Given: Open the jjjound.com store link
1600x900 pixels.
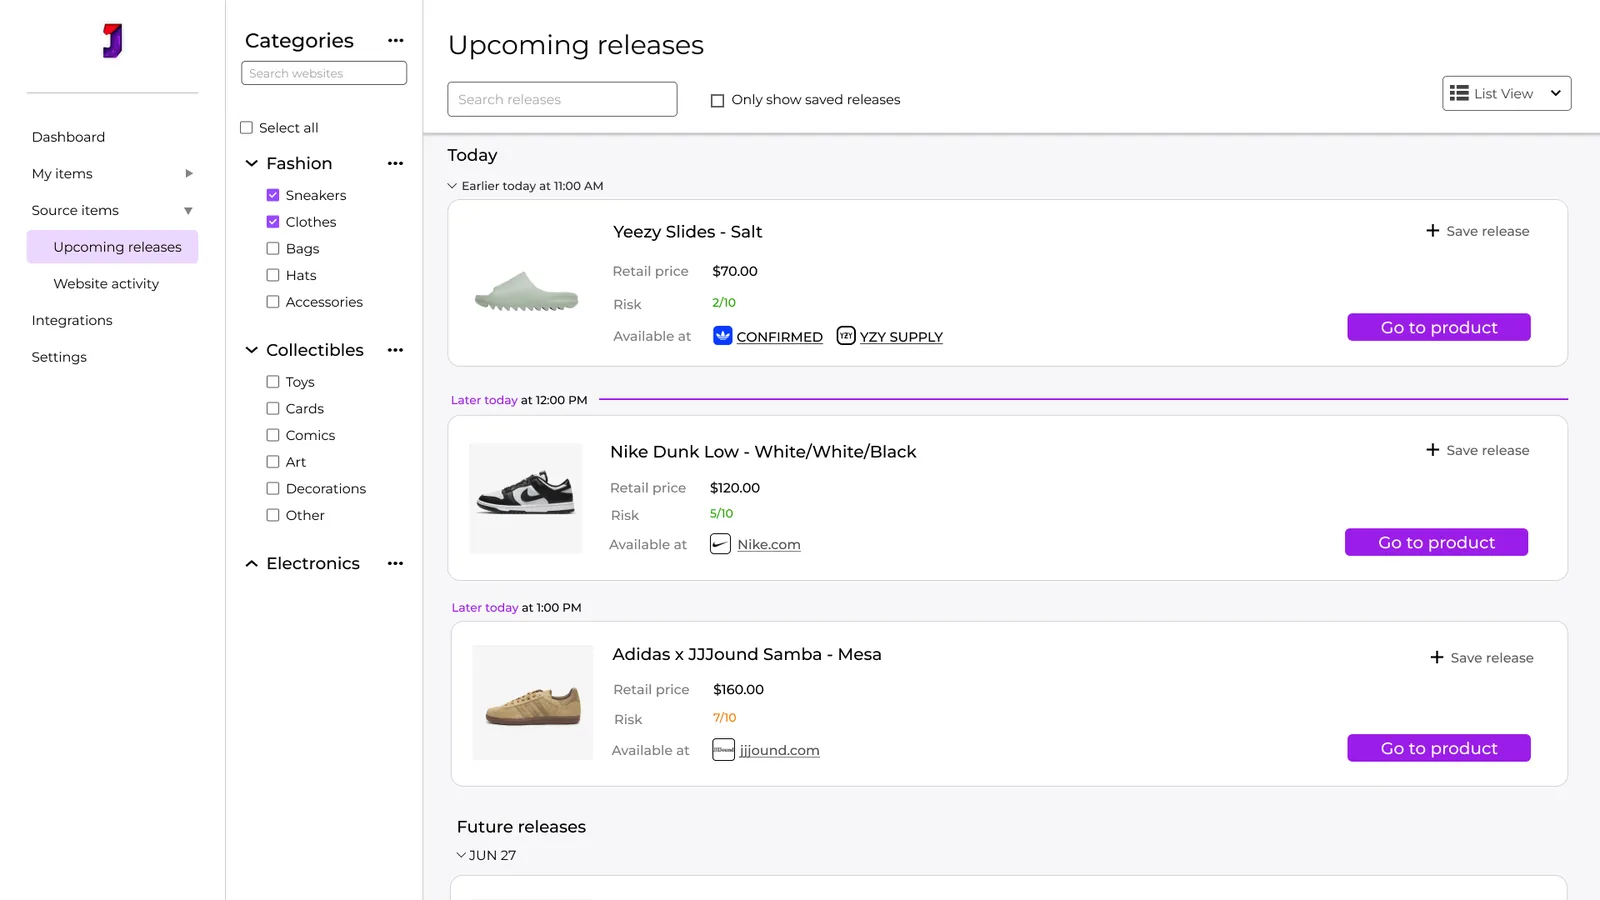Looking at the screenshot, I should tap(779, 750).
